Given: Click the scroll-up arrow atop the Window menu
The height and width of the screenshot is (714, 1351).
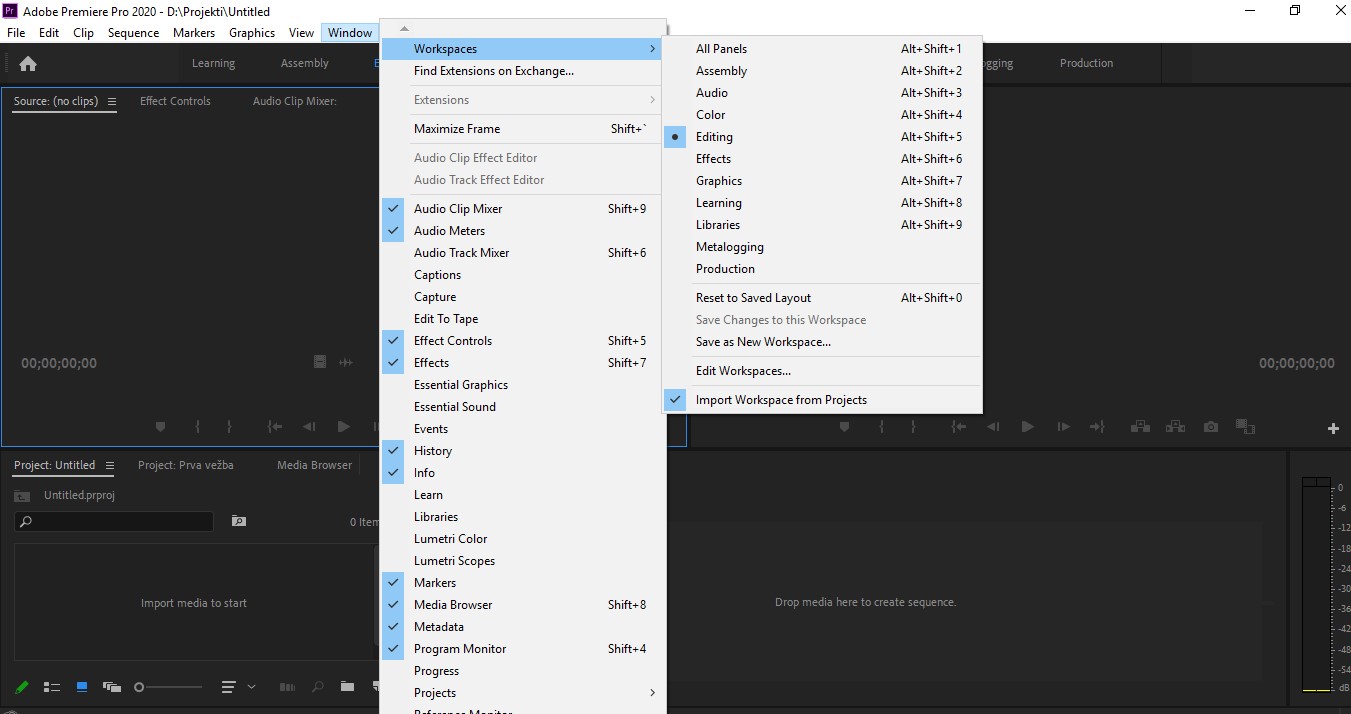Looking at the screenshot, I should point(404,29).
